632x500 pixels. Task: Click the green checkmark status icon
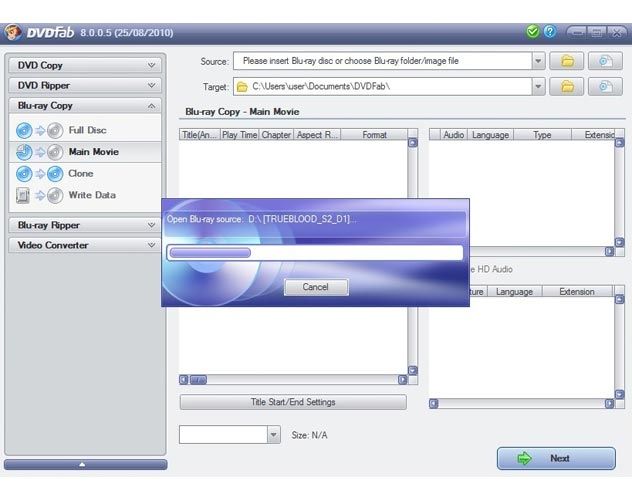point(532,31)
